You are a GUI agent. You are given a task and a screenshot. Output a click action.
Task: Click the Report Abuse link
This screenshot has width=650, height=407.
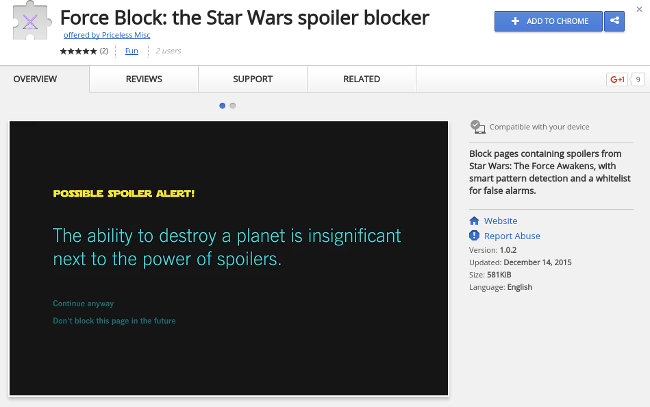(512, 236)
